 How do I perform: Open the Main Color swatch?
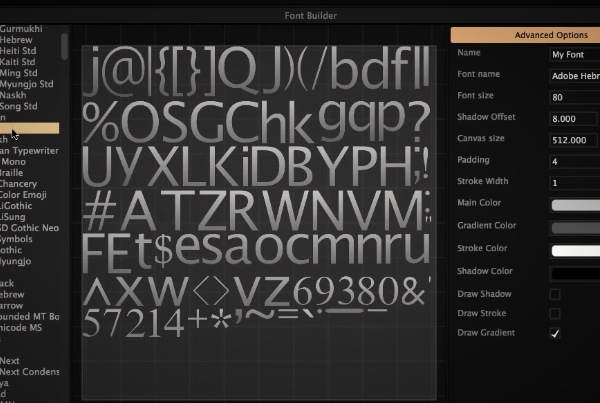click(x=576, y=205)
